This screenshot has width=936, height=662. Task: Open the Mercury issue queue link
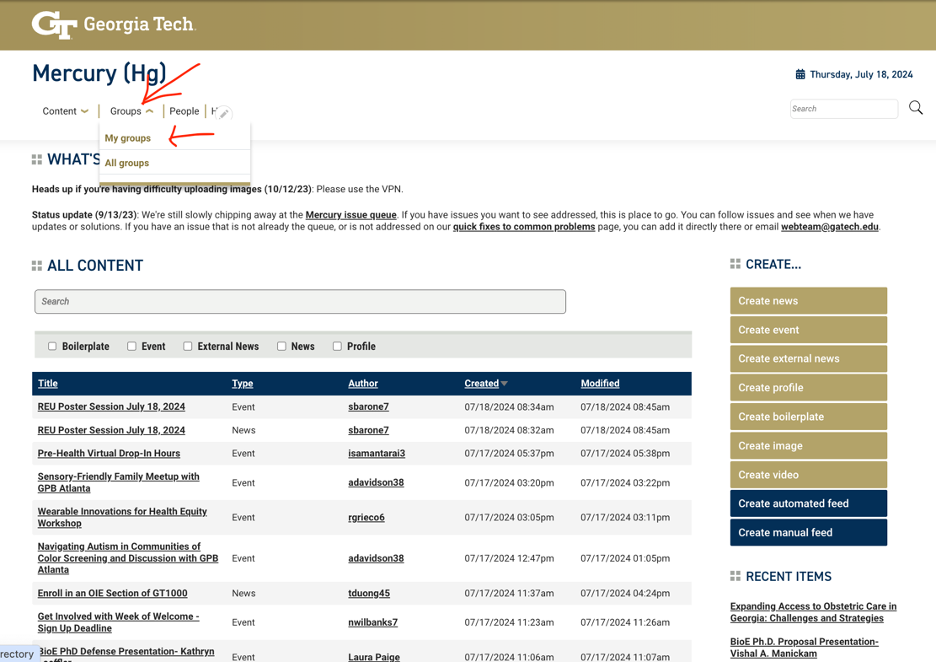point(351,215)
